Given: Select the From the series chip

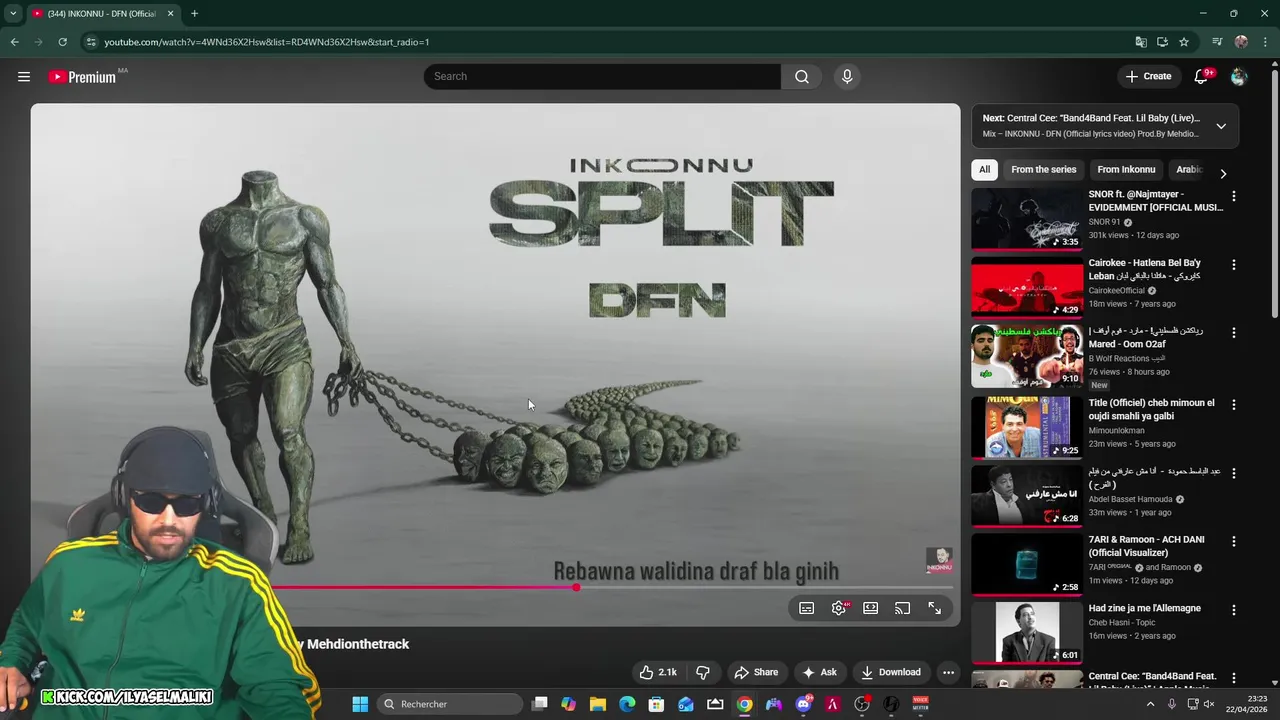Looking at the screenshot, I should click(x=1044, y=170).
